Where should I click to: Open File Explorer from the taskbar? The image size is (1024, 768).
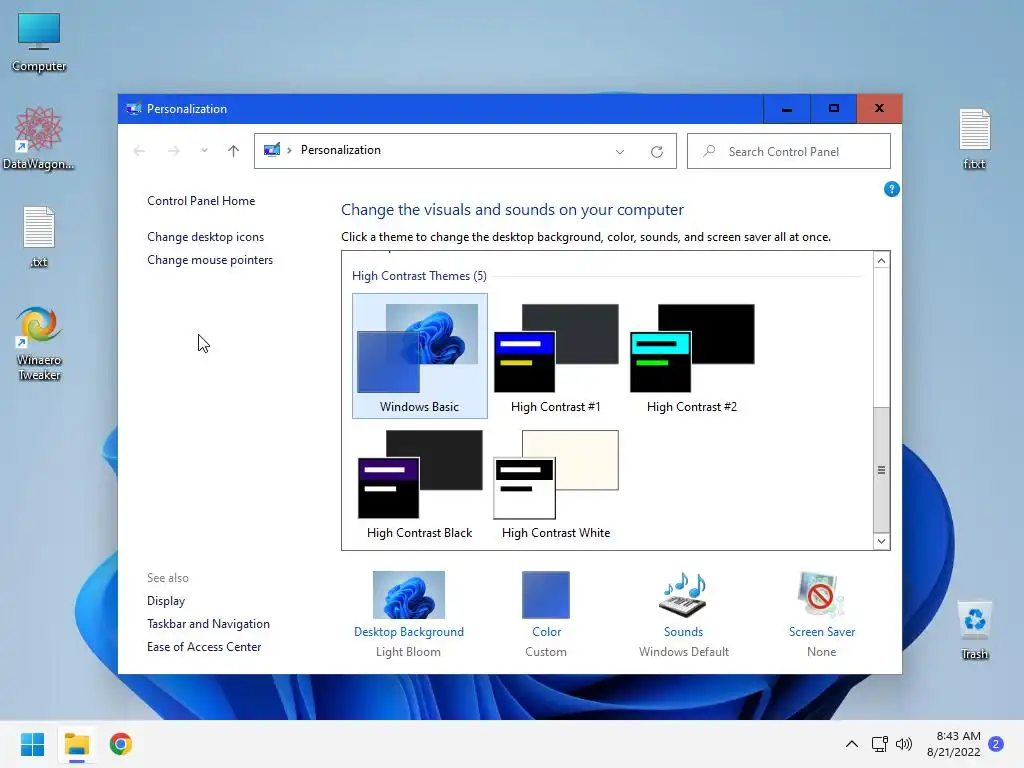coord(77,744)
